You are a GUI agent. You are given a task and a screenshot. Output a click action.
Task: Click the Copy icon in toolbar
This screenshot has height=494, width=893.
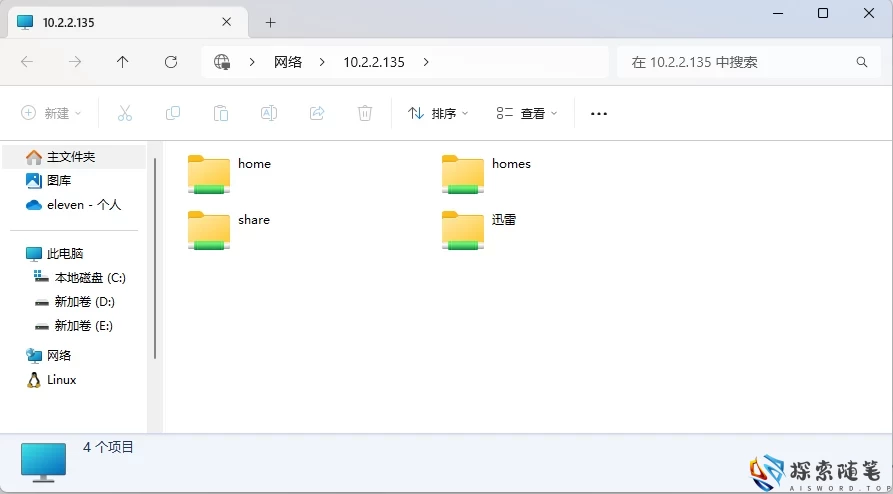[x=173, y=113]
